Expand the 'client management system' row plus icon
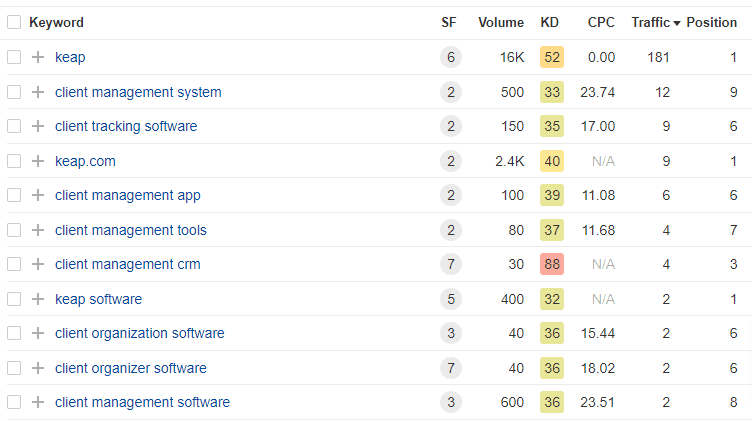 click(38, 92)
